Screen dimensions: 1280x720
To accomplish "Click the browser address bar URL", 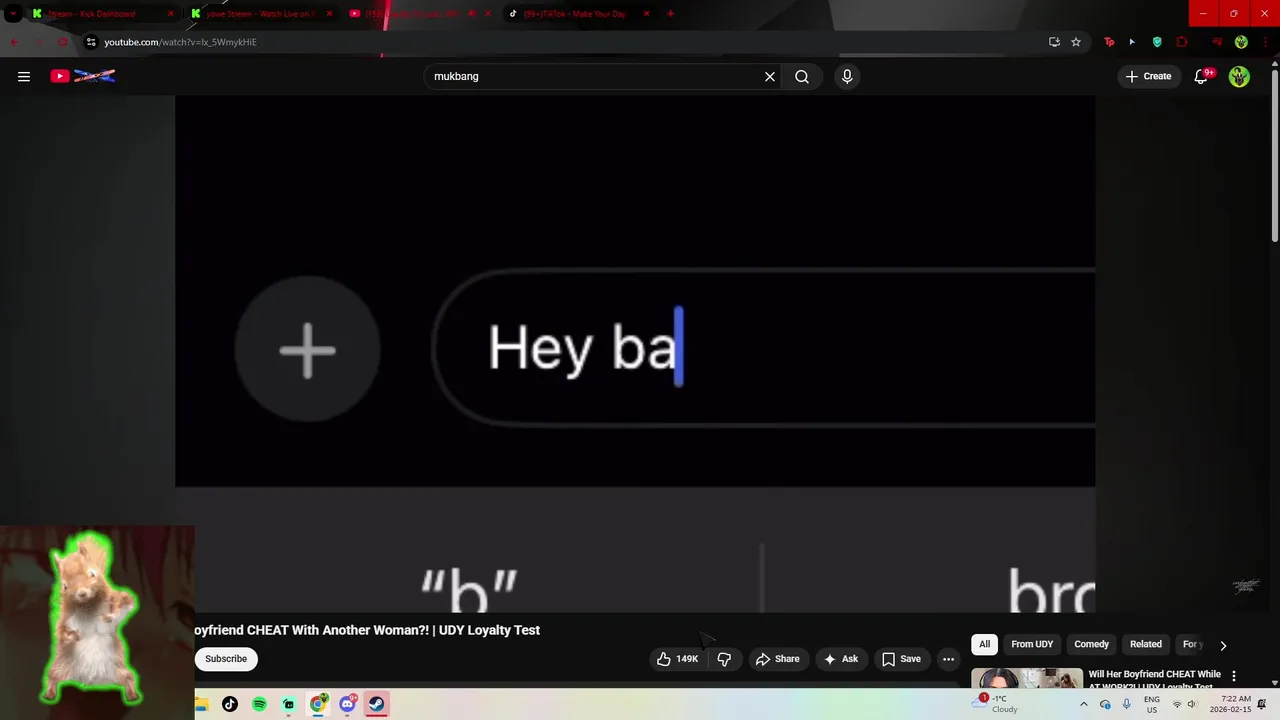I will (x=180, y=42).
